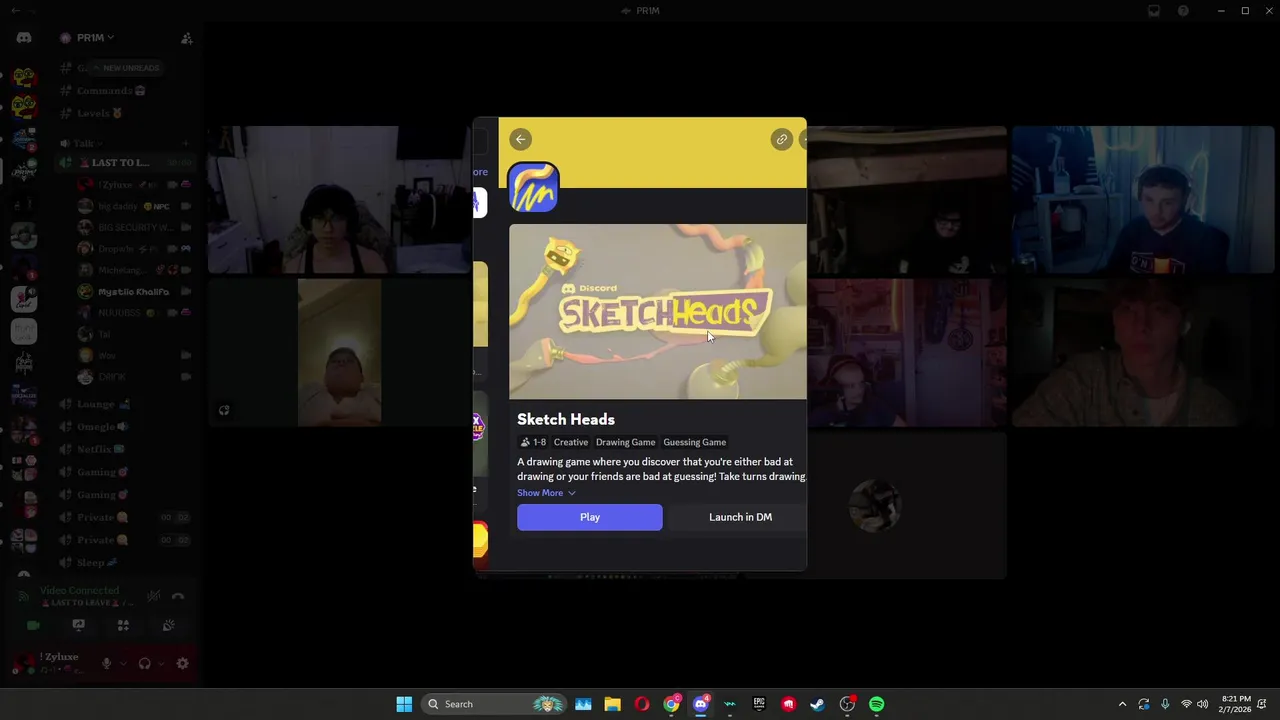Join the Omegle voice channel

tap(96, 427)
